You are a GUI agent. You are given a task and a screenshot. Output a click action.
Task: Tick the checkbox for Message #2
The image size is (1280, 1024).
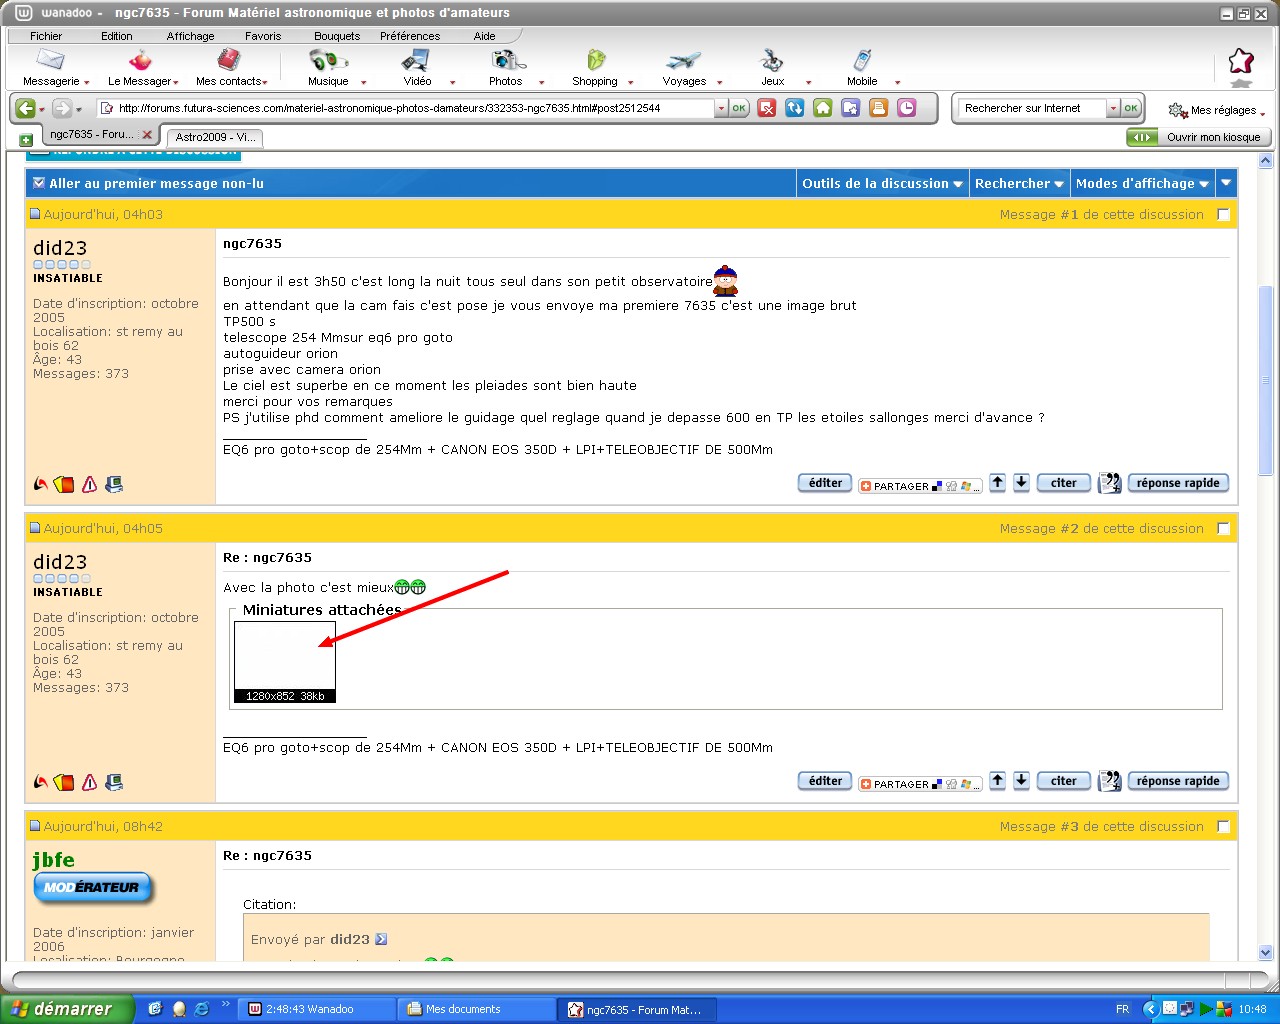click(1223, 529)
